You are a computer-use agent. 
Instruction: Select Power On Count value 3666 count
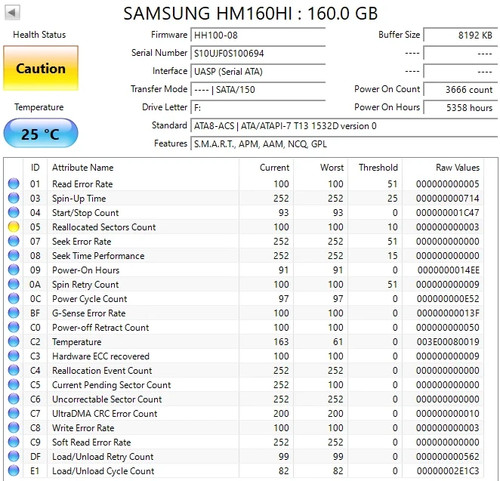tap(460, 89)
